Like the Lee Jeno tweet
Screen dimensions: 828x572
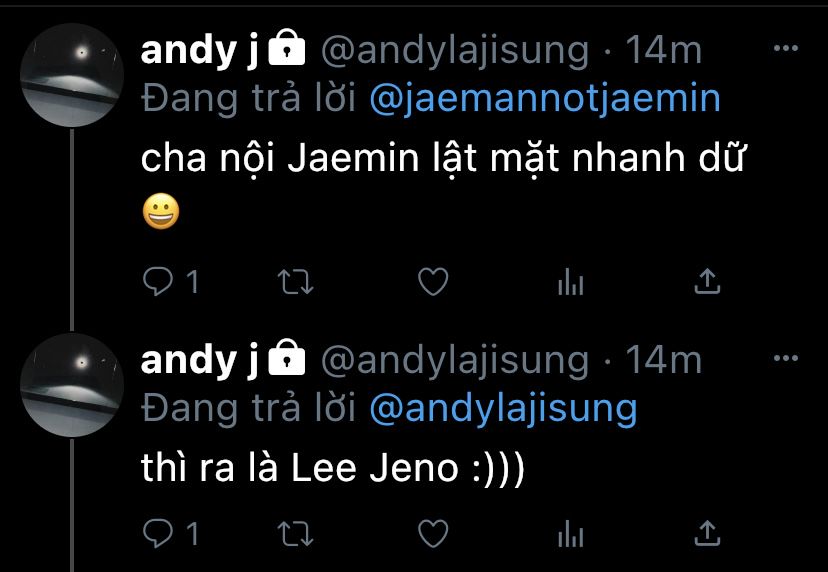pyautogui.click(x=433, y=533)
